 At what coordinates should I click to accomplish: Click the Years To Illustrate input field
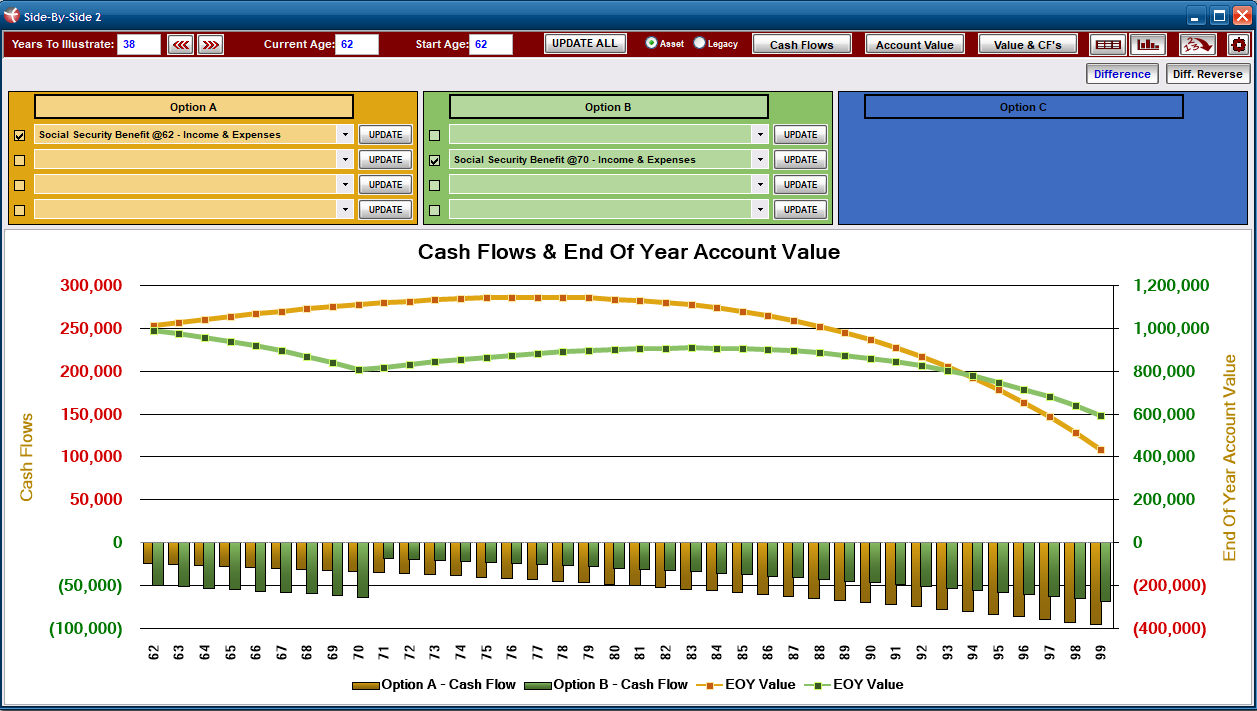coord(139,44)
